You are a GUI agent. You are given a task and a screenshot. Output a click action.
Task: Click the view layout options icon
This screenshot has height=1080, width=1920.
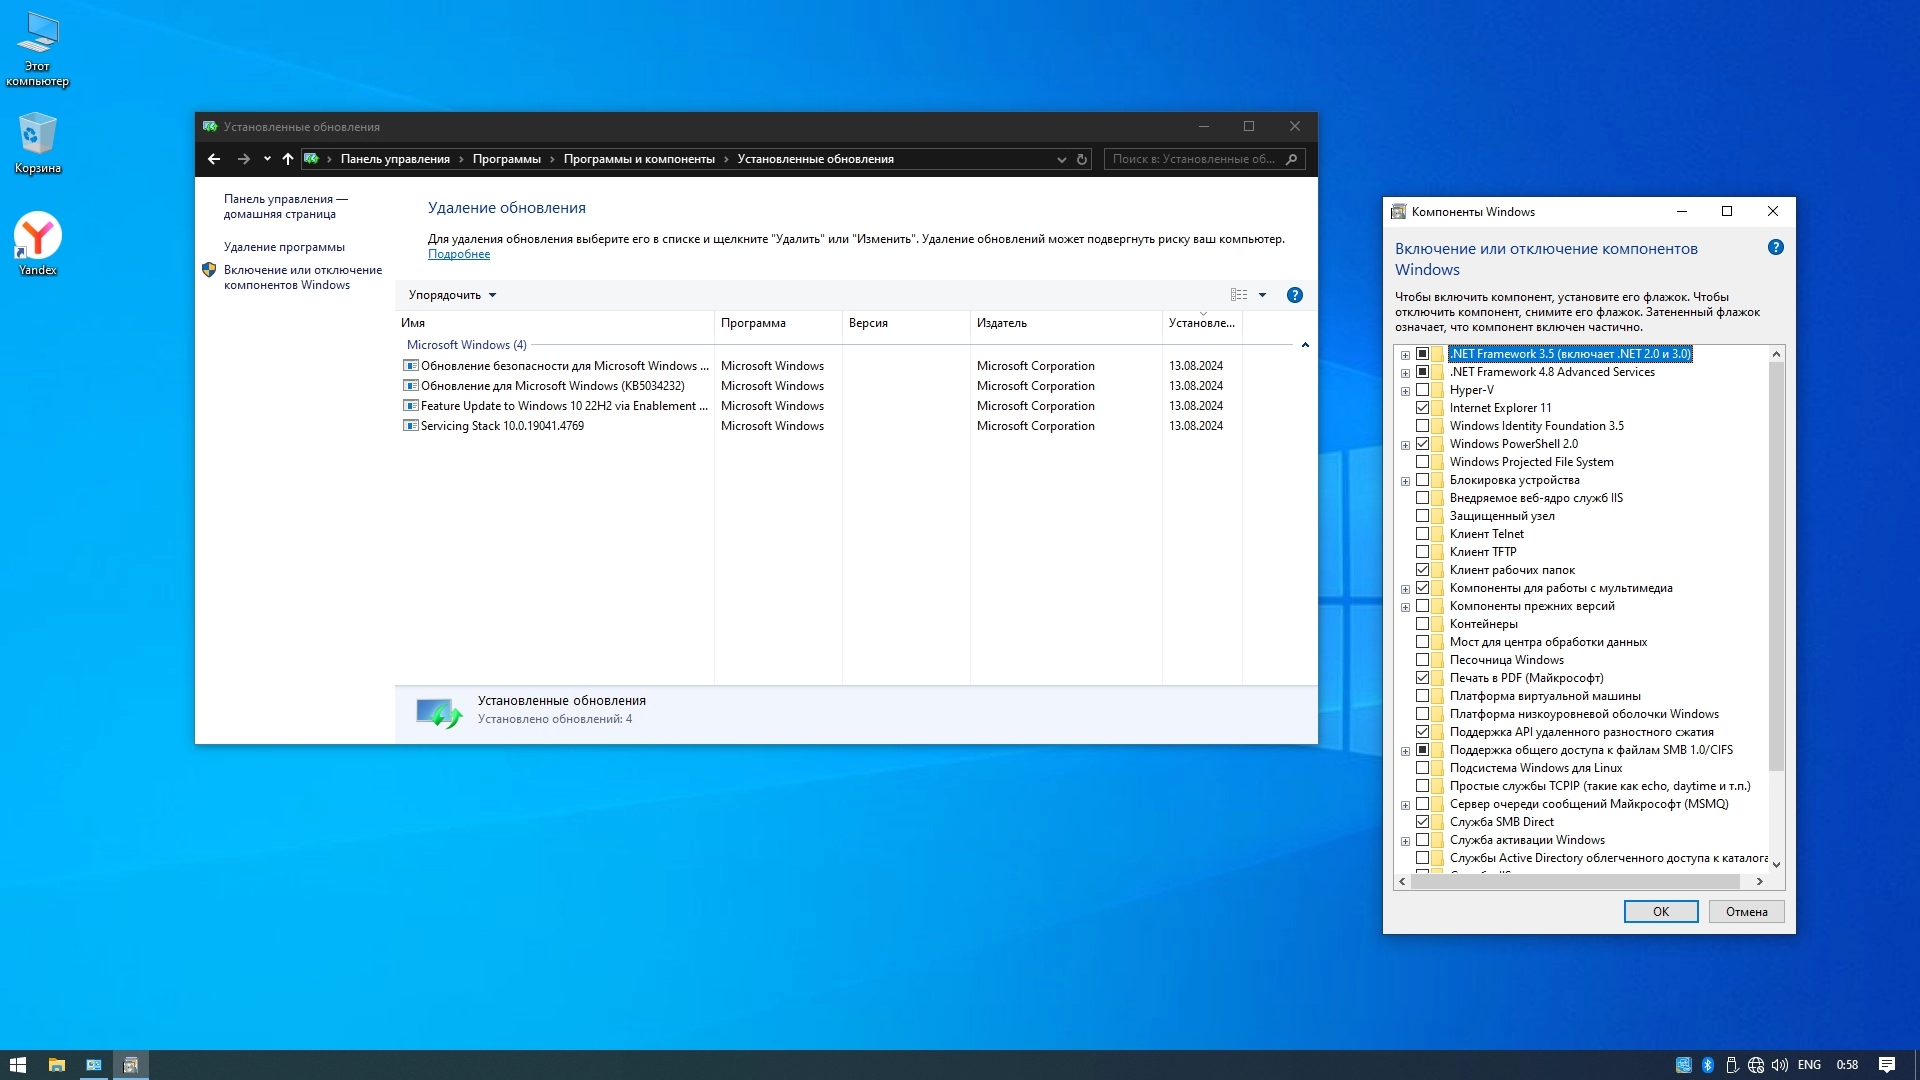(1239, 295)
